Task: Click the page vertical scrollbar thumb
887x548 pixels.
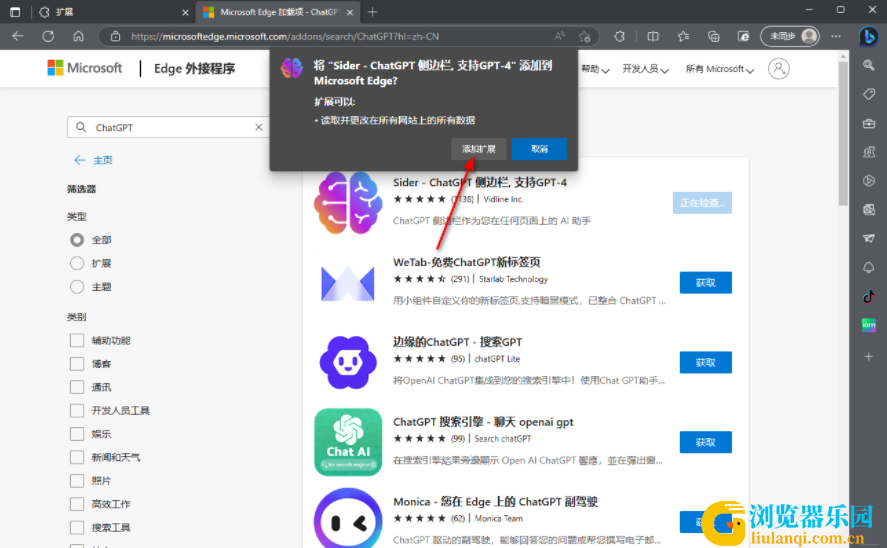Action: pos(843,133)
